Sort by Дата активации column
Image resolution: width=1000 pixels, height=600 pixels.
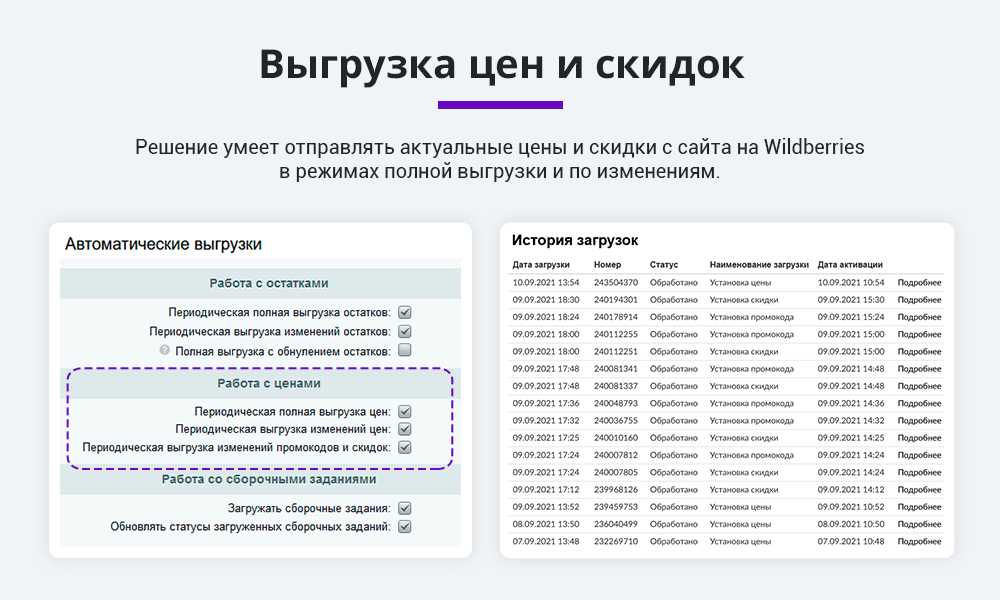(x=850, y=265)
